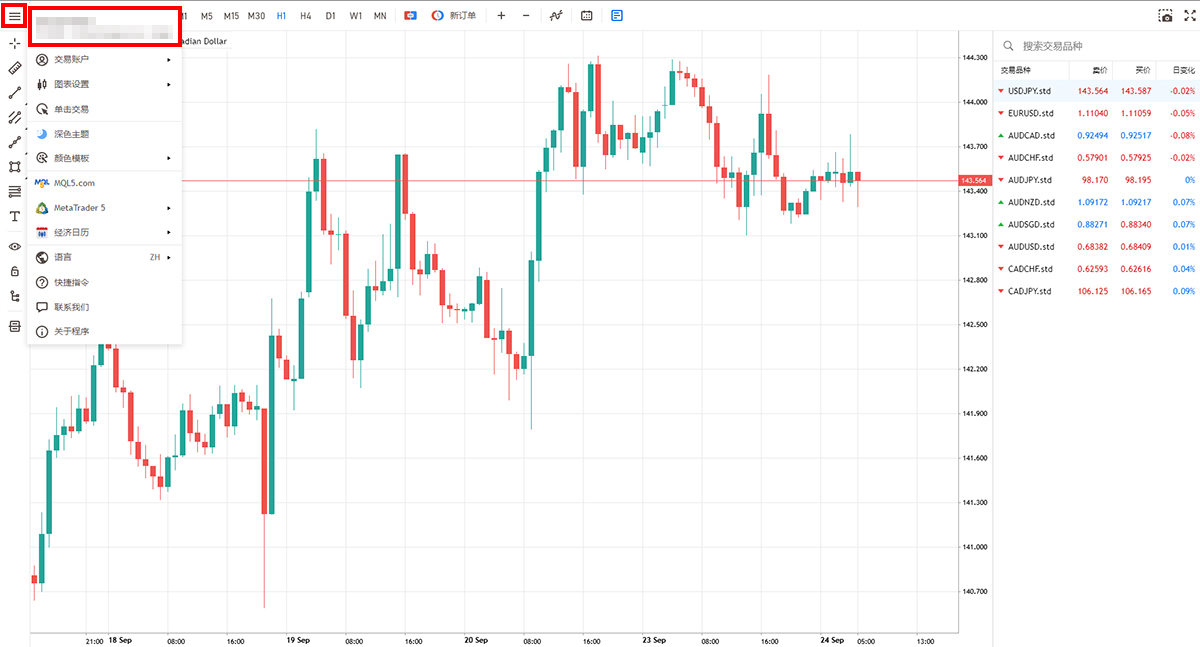Screen dimensions: 1200x647
Task: Choose the text label tool
Action: (14, 216)
